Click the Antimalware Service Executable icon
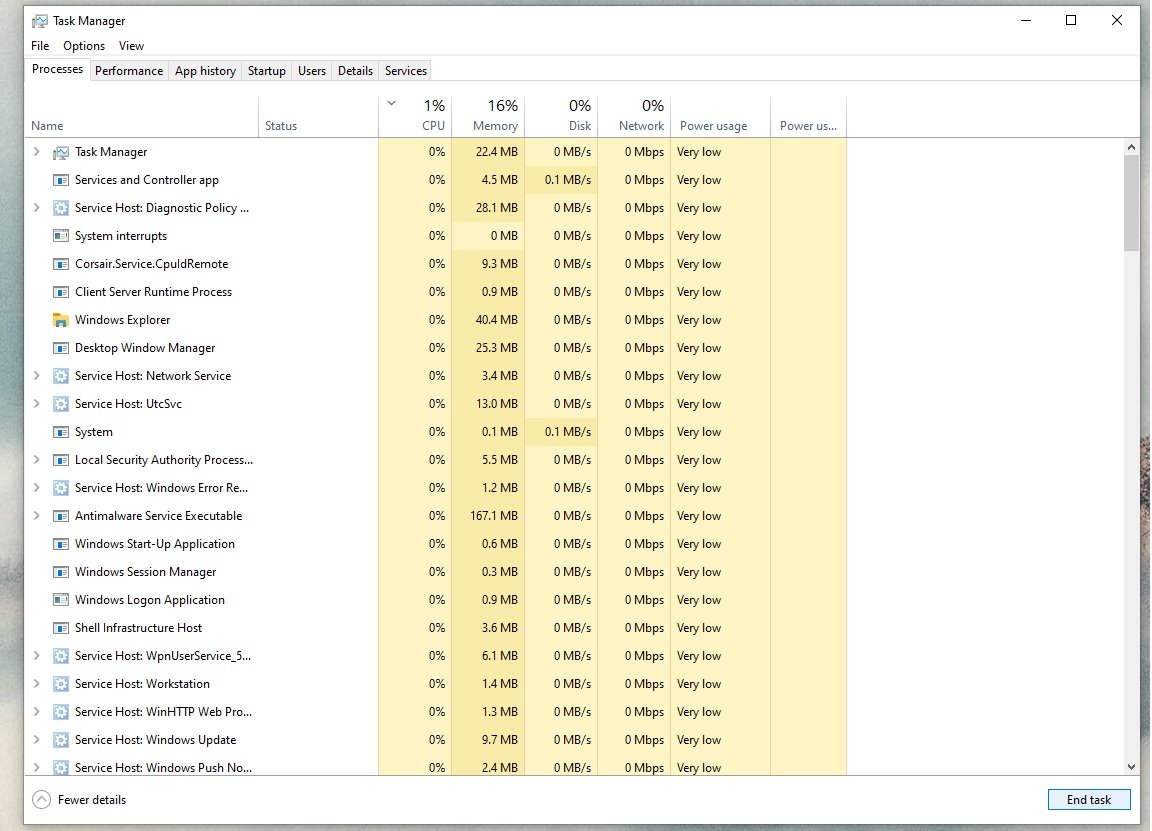 point(61,516)
